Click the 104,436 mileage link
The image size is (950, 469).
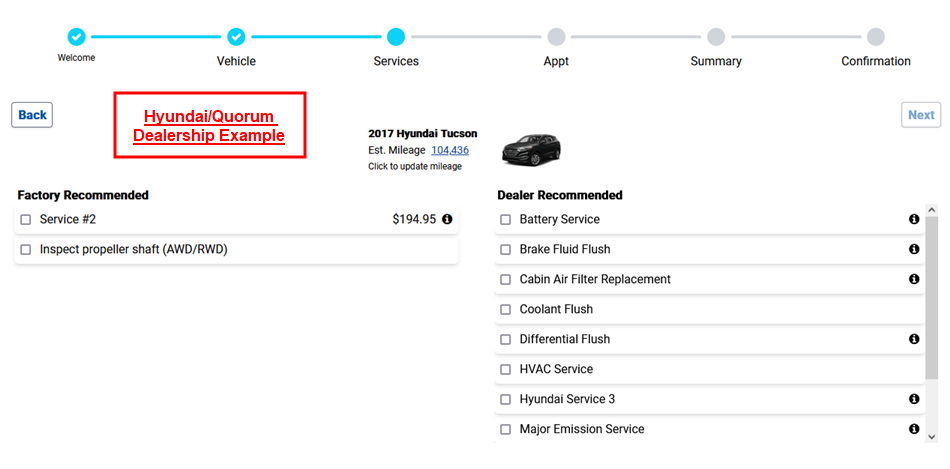click(x=450, y=150)
